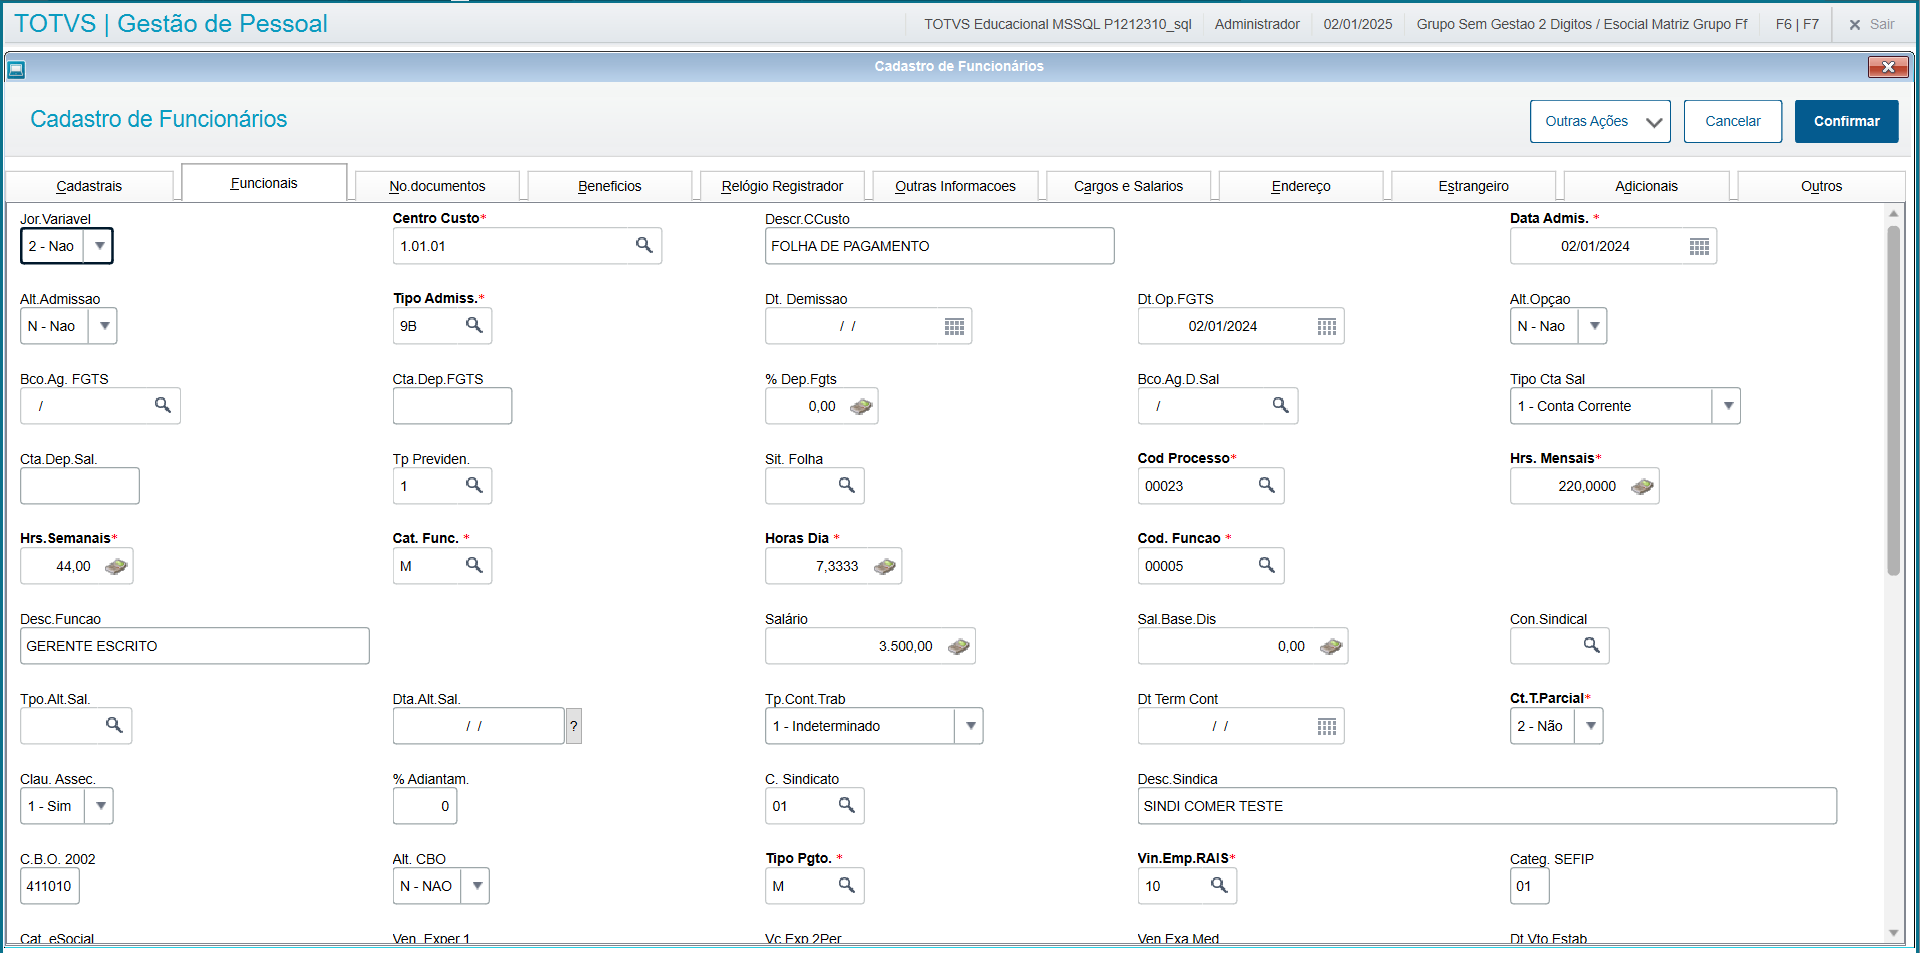Viewport: 1920px width, 953px height.
Task: Open Cod. Funcao lookup magnifier
Action: tap(1266, 565)
